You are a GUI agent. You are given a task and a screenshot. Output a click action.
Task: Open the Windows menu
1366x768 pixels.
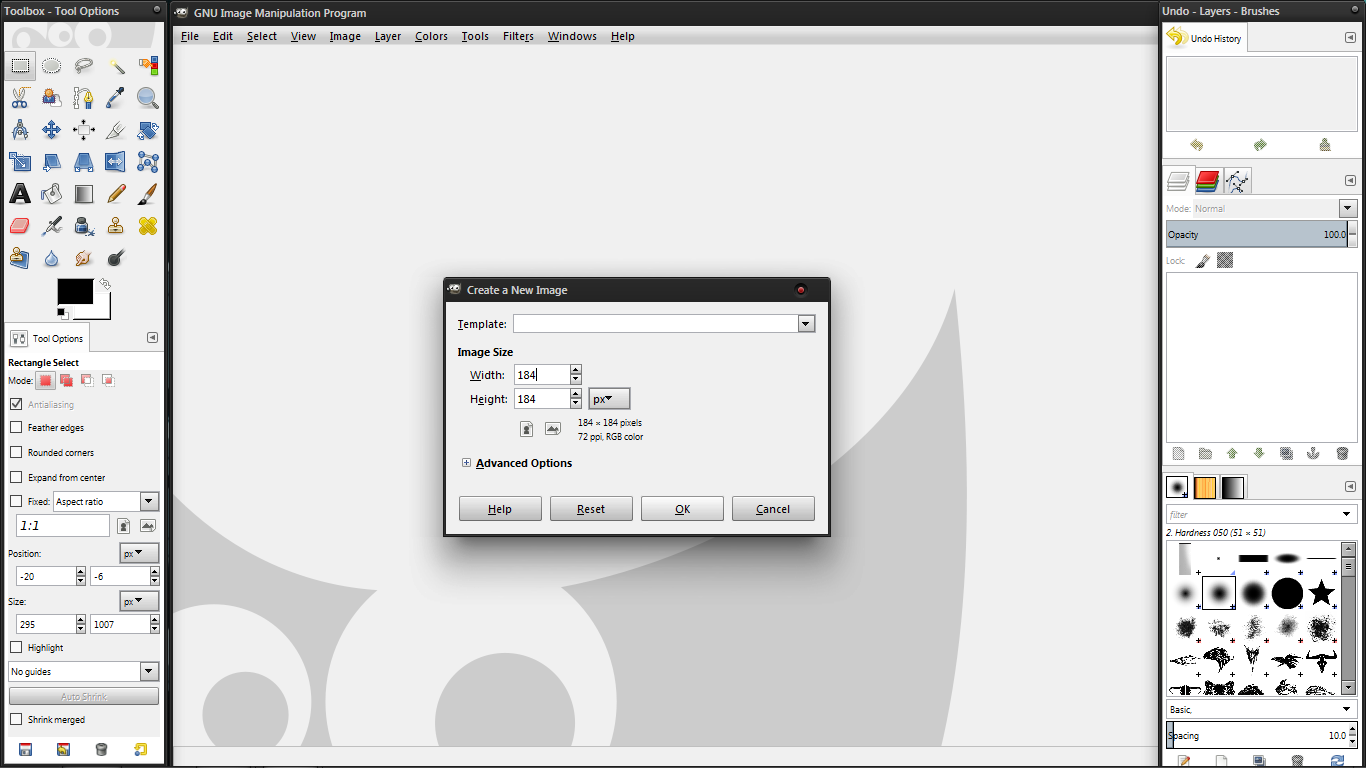pos(572,36)
